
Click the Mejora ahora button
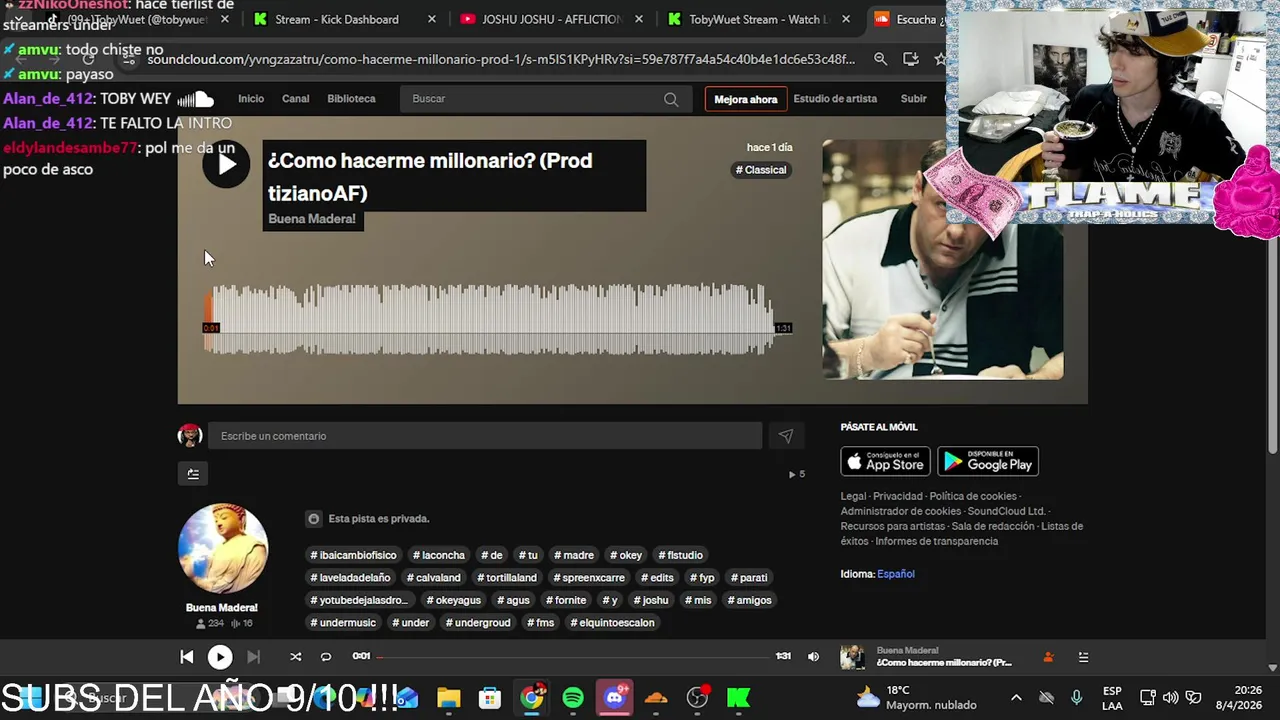pyautogui.click(x=746, y=99)
